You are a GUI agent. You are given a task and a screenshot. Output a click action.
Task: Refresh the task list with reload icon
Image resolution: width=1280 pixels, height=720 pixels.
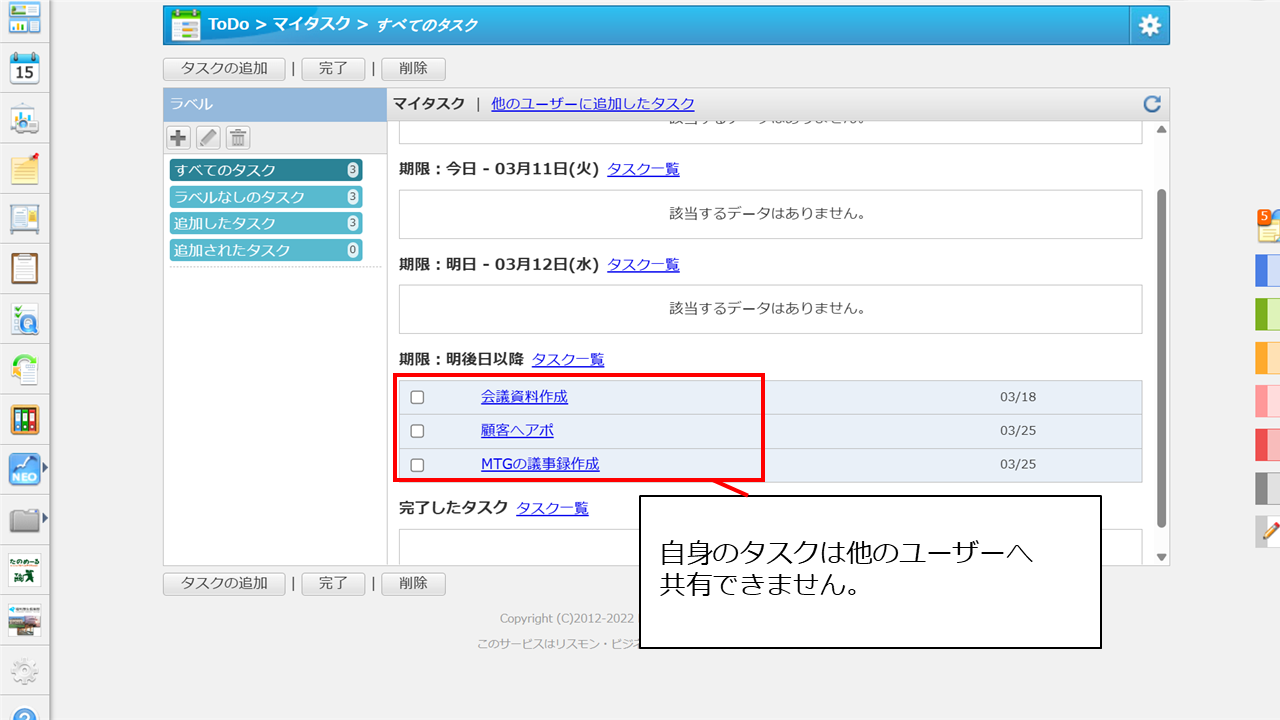1152,104
